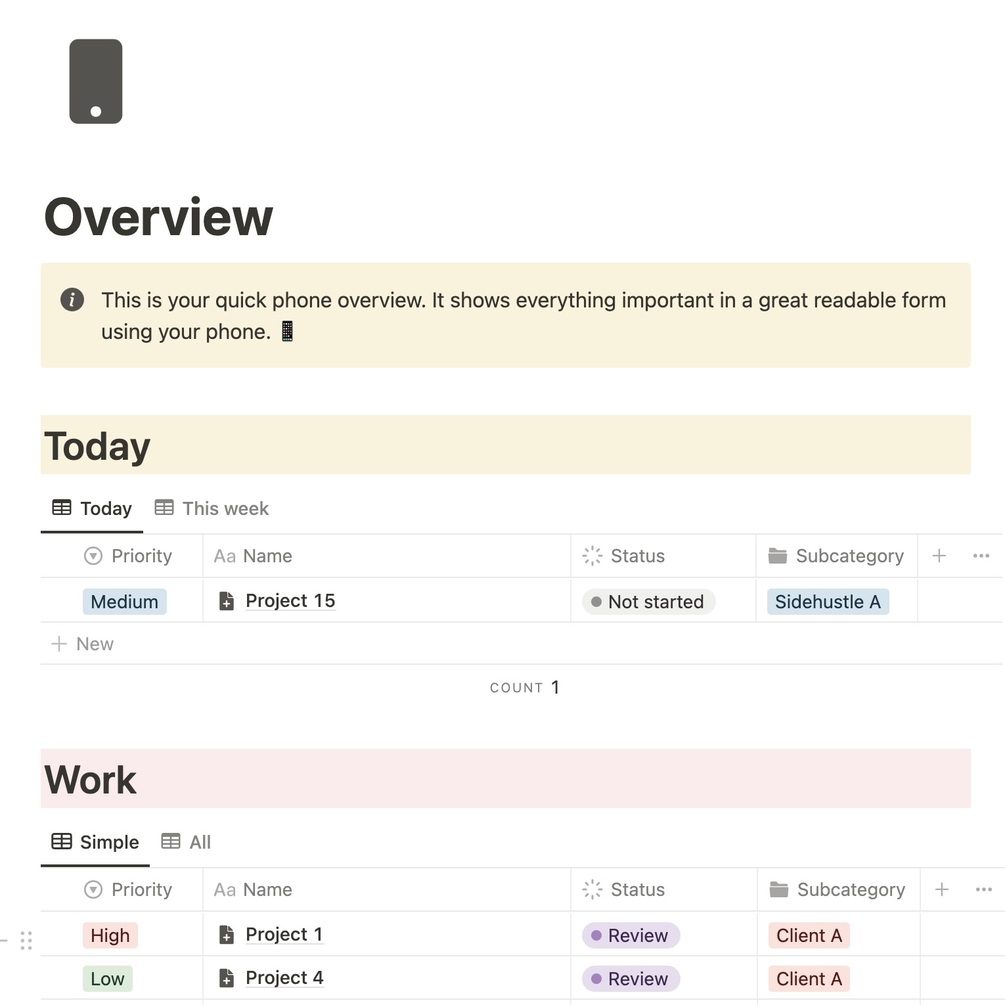Select the Simple view tab
Viewport: 1005px width, 1005px height.
(96, 842)
